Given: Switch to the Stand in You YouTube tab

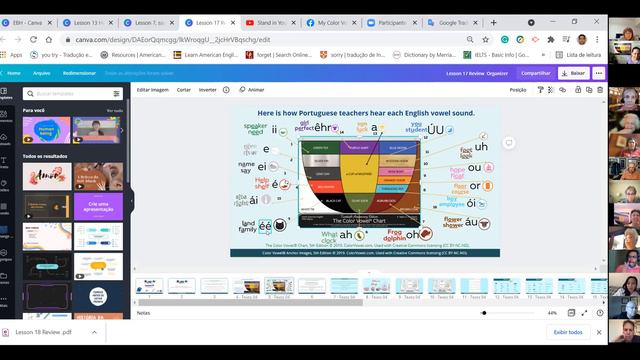Looking at the screenshot, I should pos(271,23).
